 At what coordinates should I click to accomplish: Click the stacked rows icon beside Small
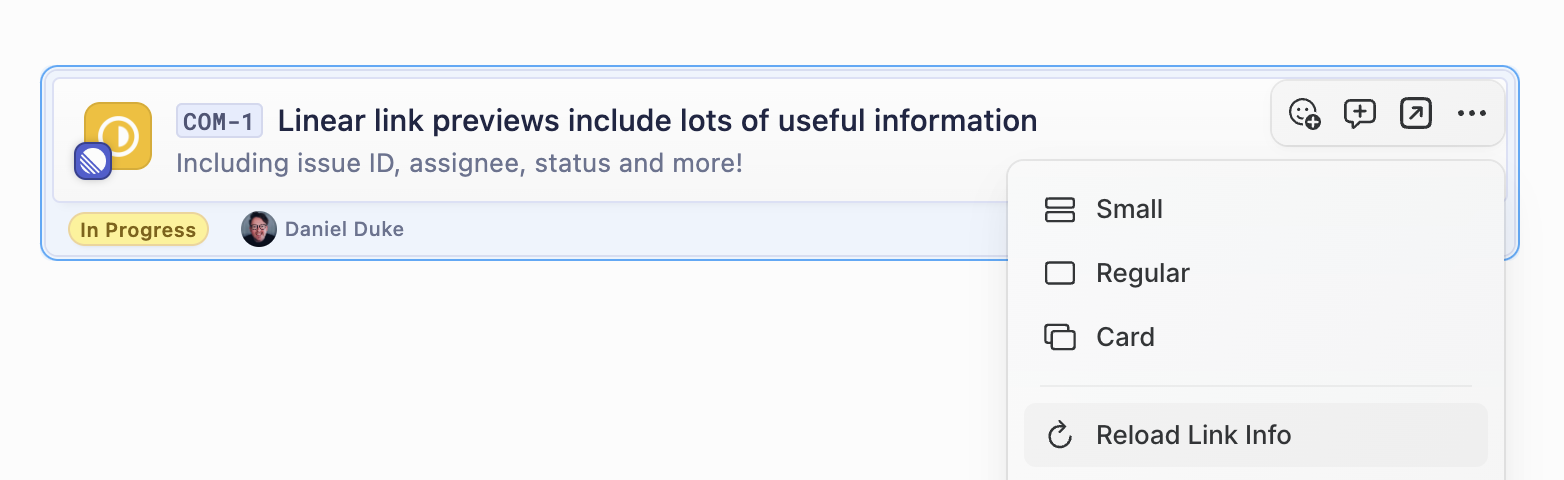pos(1059,209)
